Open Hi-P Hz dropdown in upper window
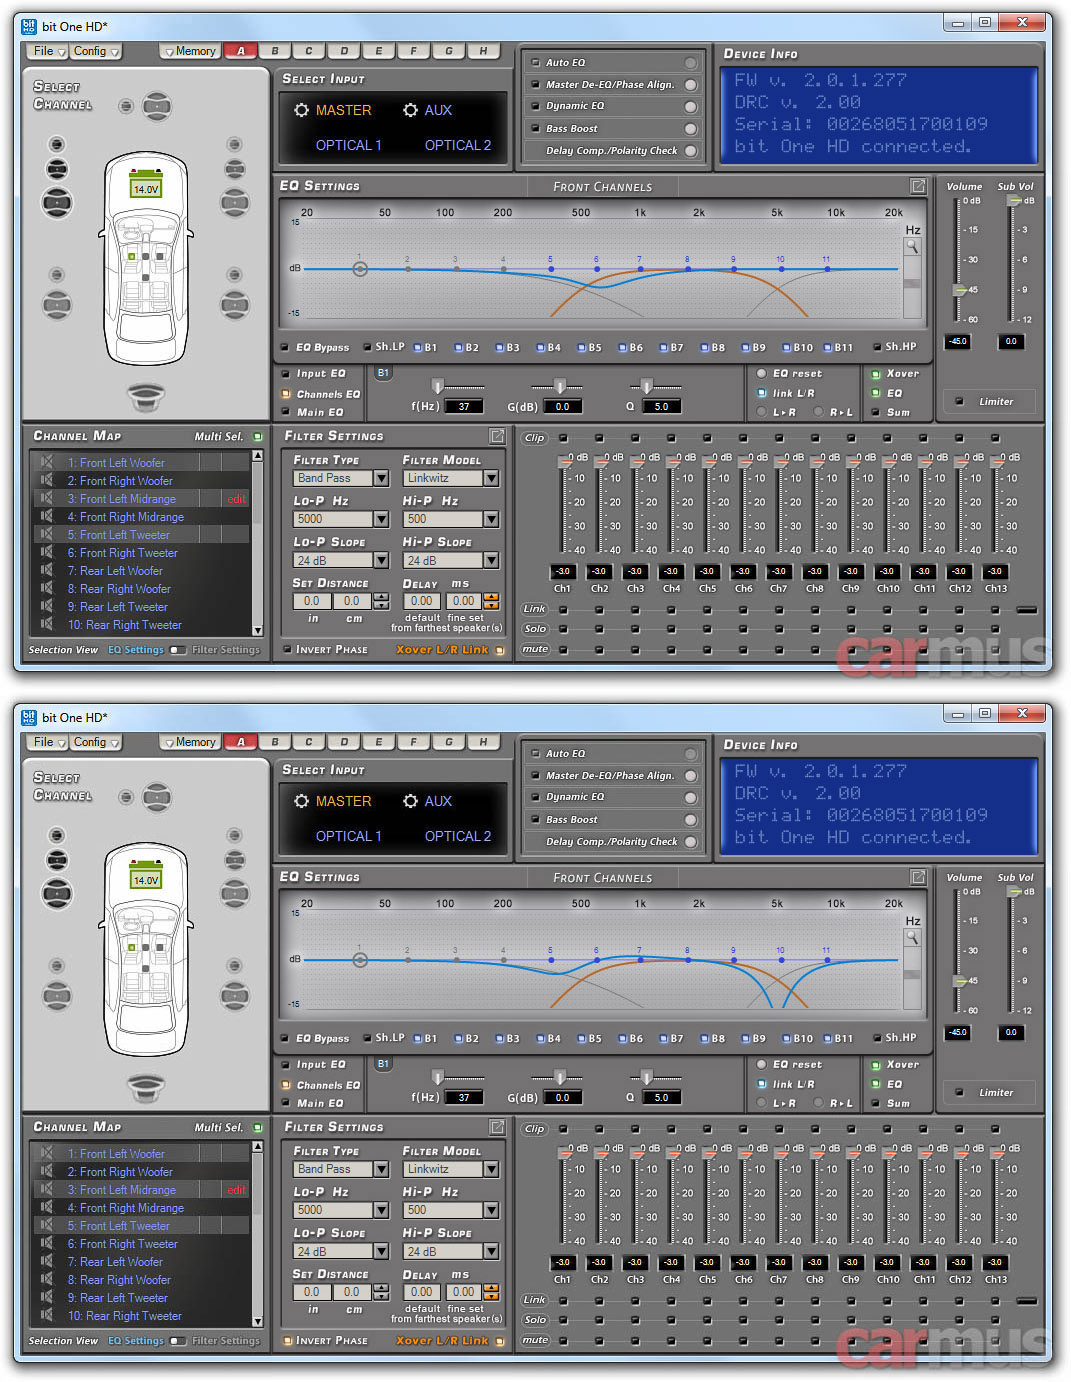Image resolution: width=1071 pixels, height=1382 pixels. [x=490, y=519]
